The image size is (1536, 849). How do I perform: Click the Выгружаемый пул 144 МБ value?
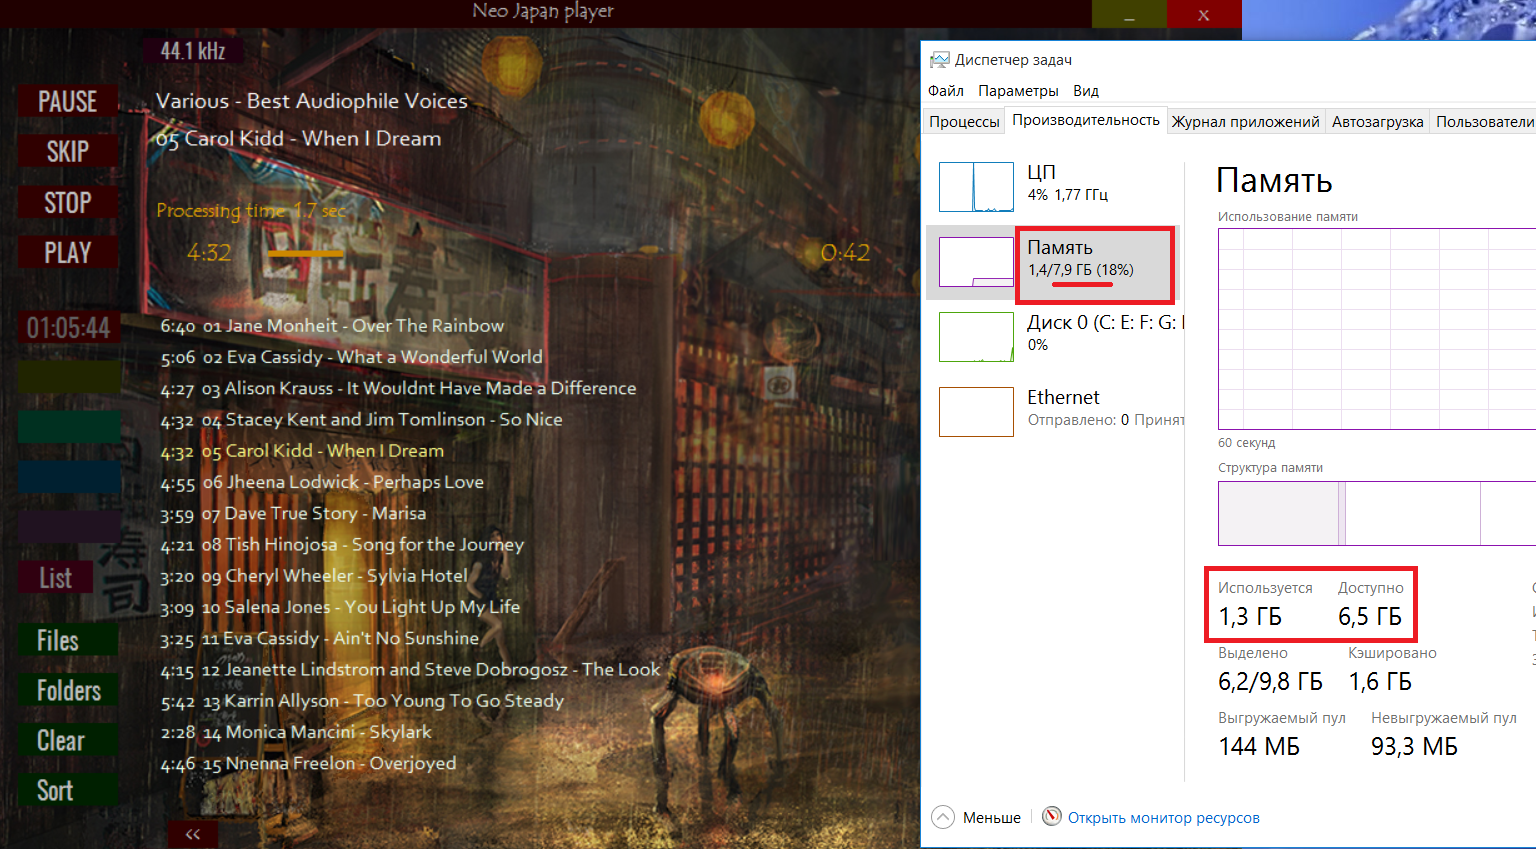point(1259,747)
